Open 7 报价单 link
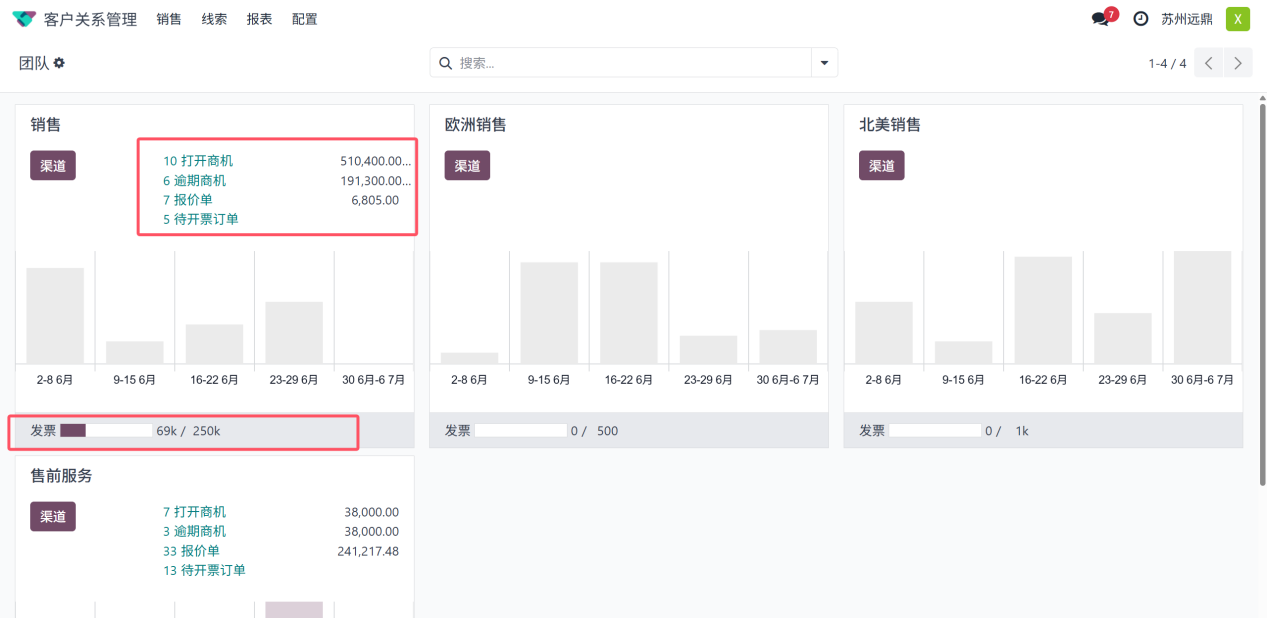1267x618 pixels. point(188,200)
